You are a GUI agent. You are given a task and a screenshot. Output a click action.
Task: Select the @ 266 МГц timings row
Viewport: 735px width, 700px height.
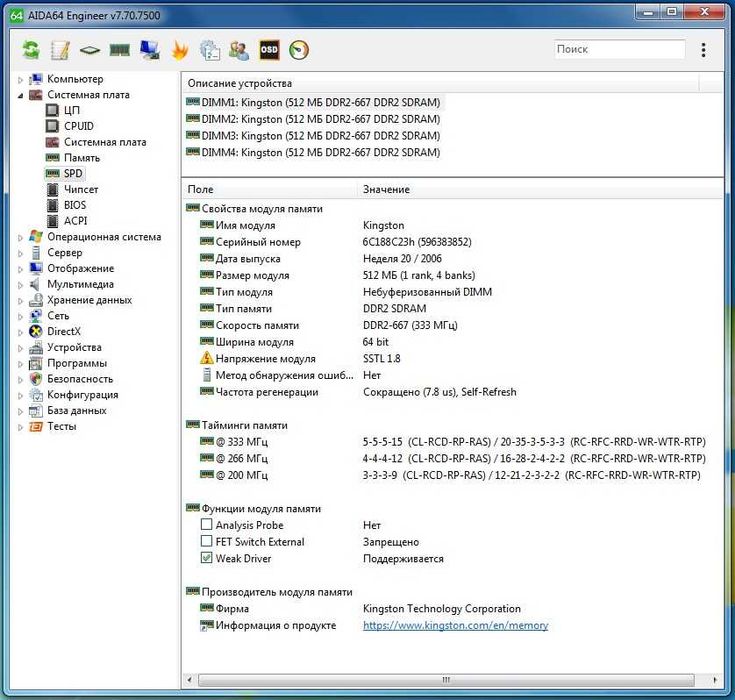pos(453,458)
